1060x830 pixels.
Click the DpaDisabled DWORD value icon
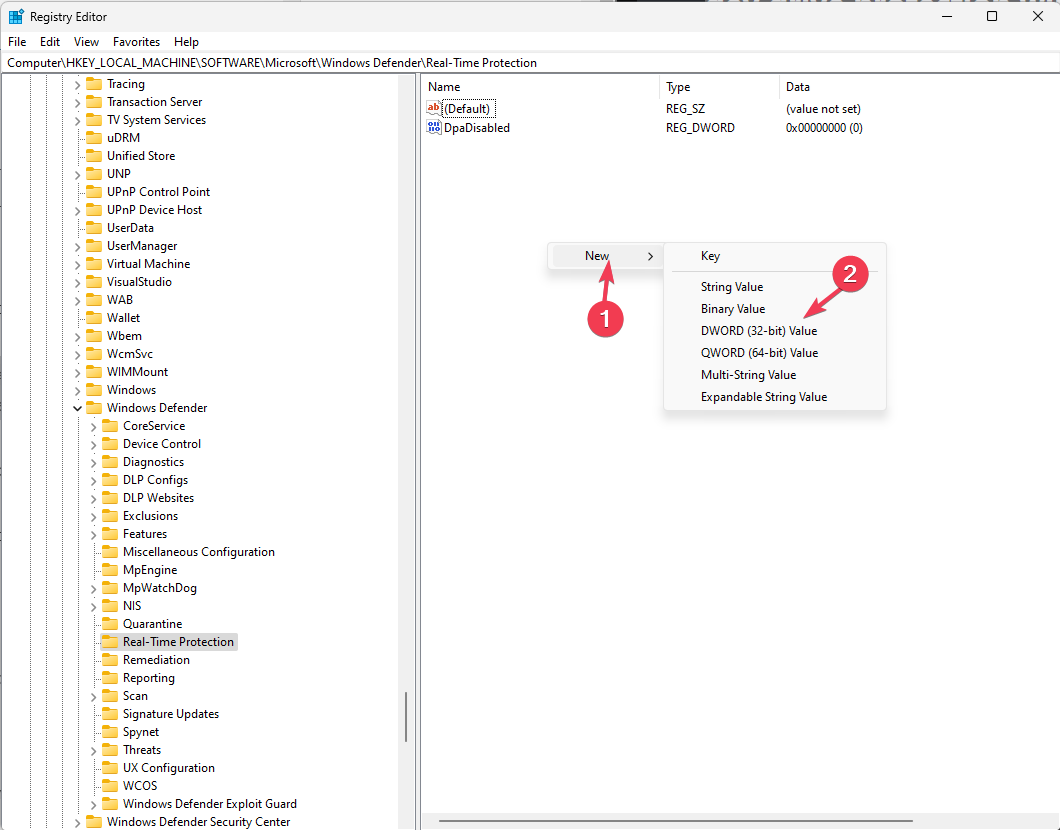434,127
